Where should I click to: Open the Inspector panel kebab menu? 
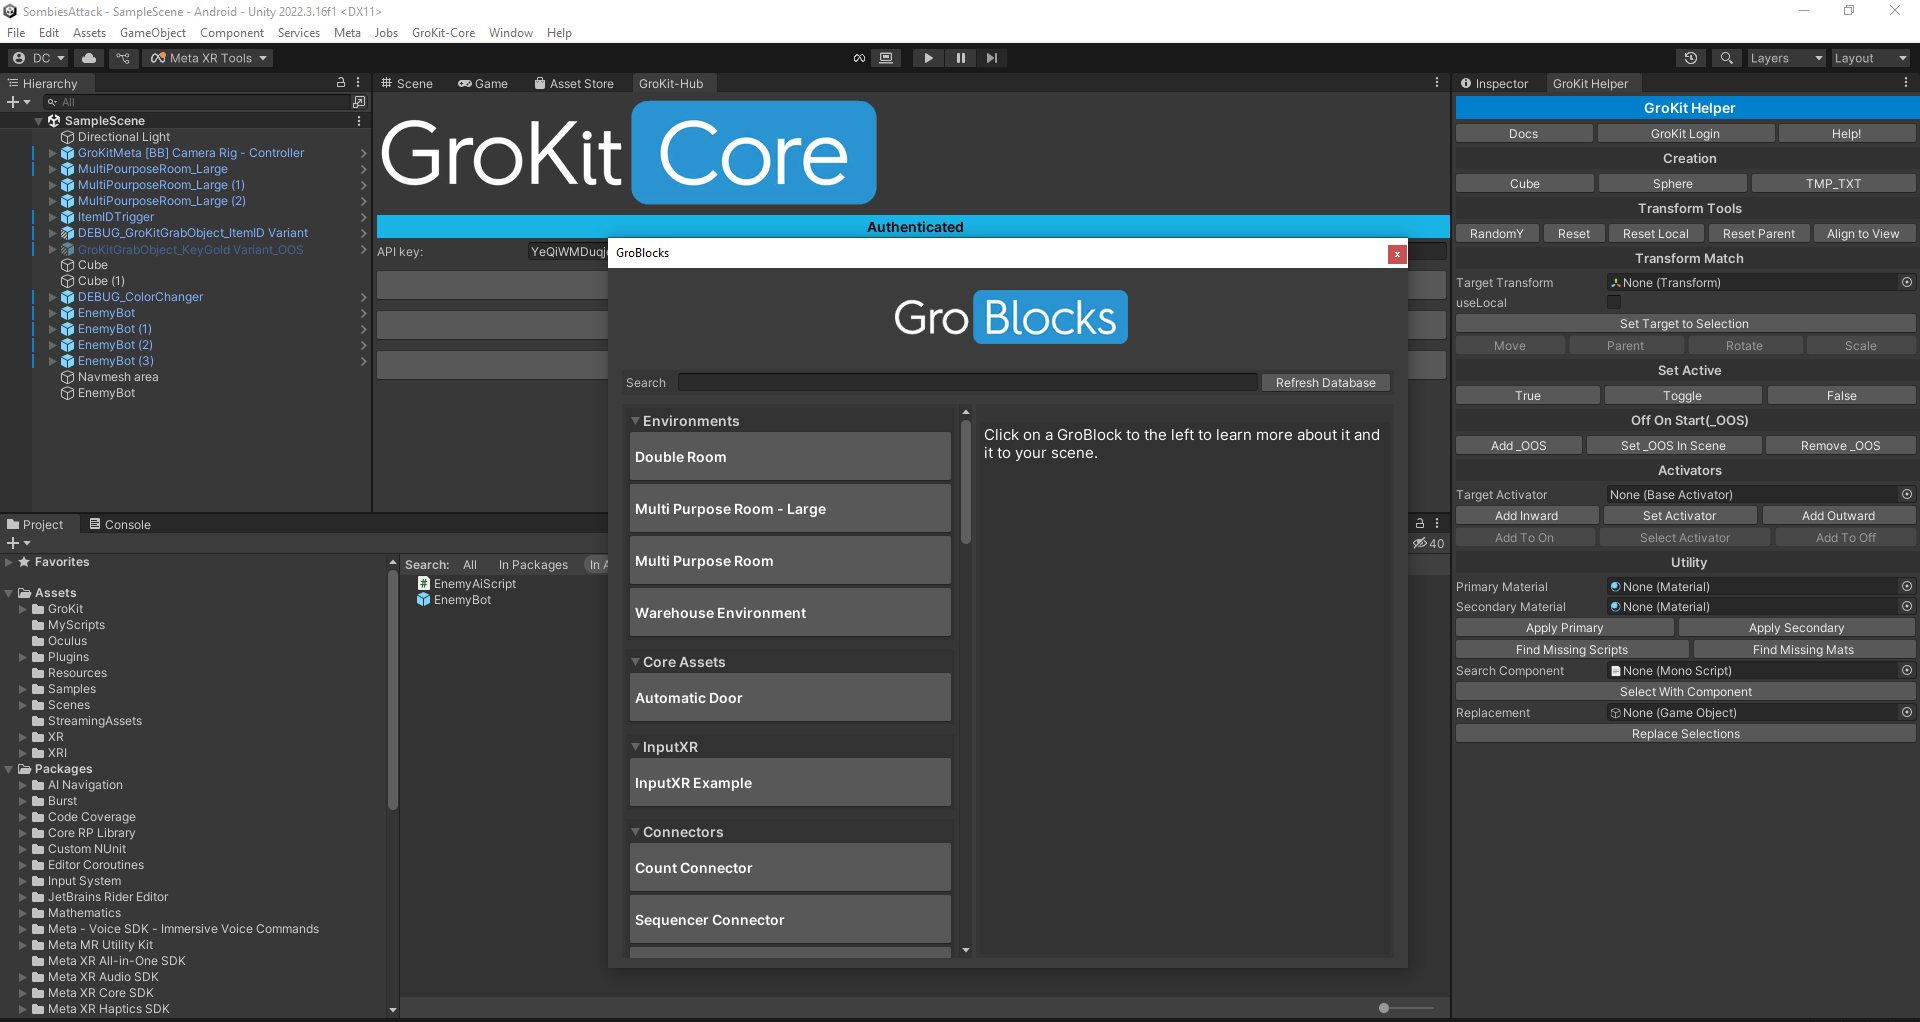pyautogui.click(x=1906, y=83)
